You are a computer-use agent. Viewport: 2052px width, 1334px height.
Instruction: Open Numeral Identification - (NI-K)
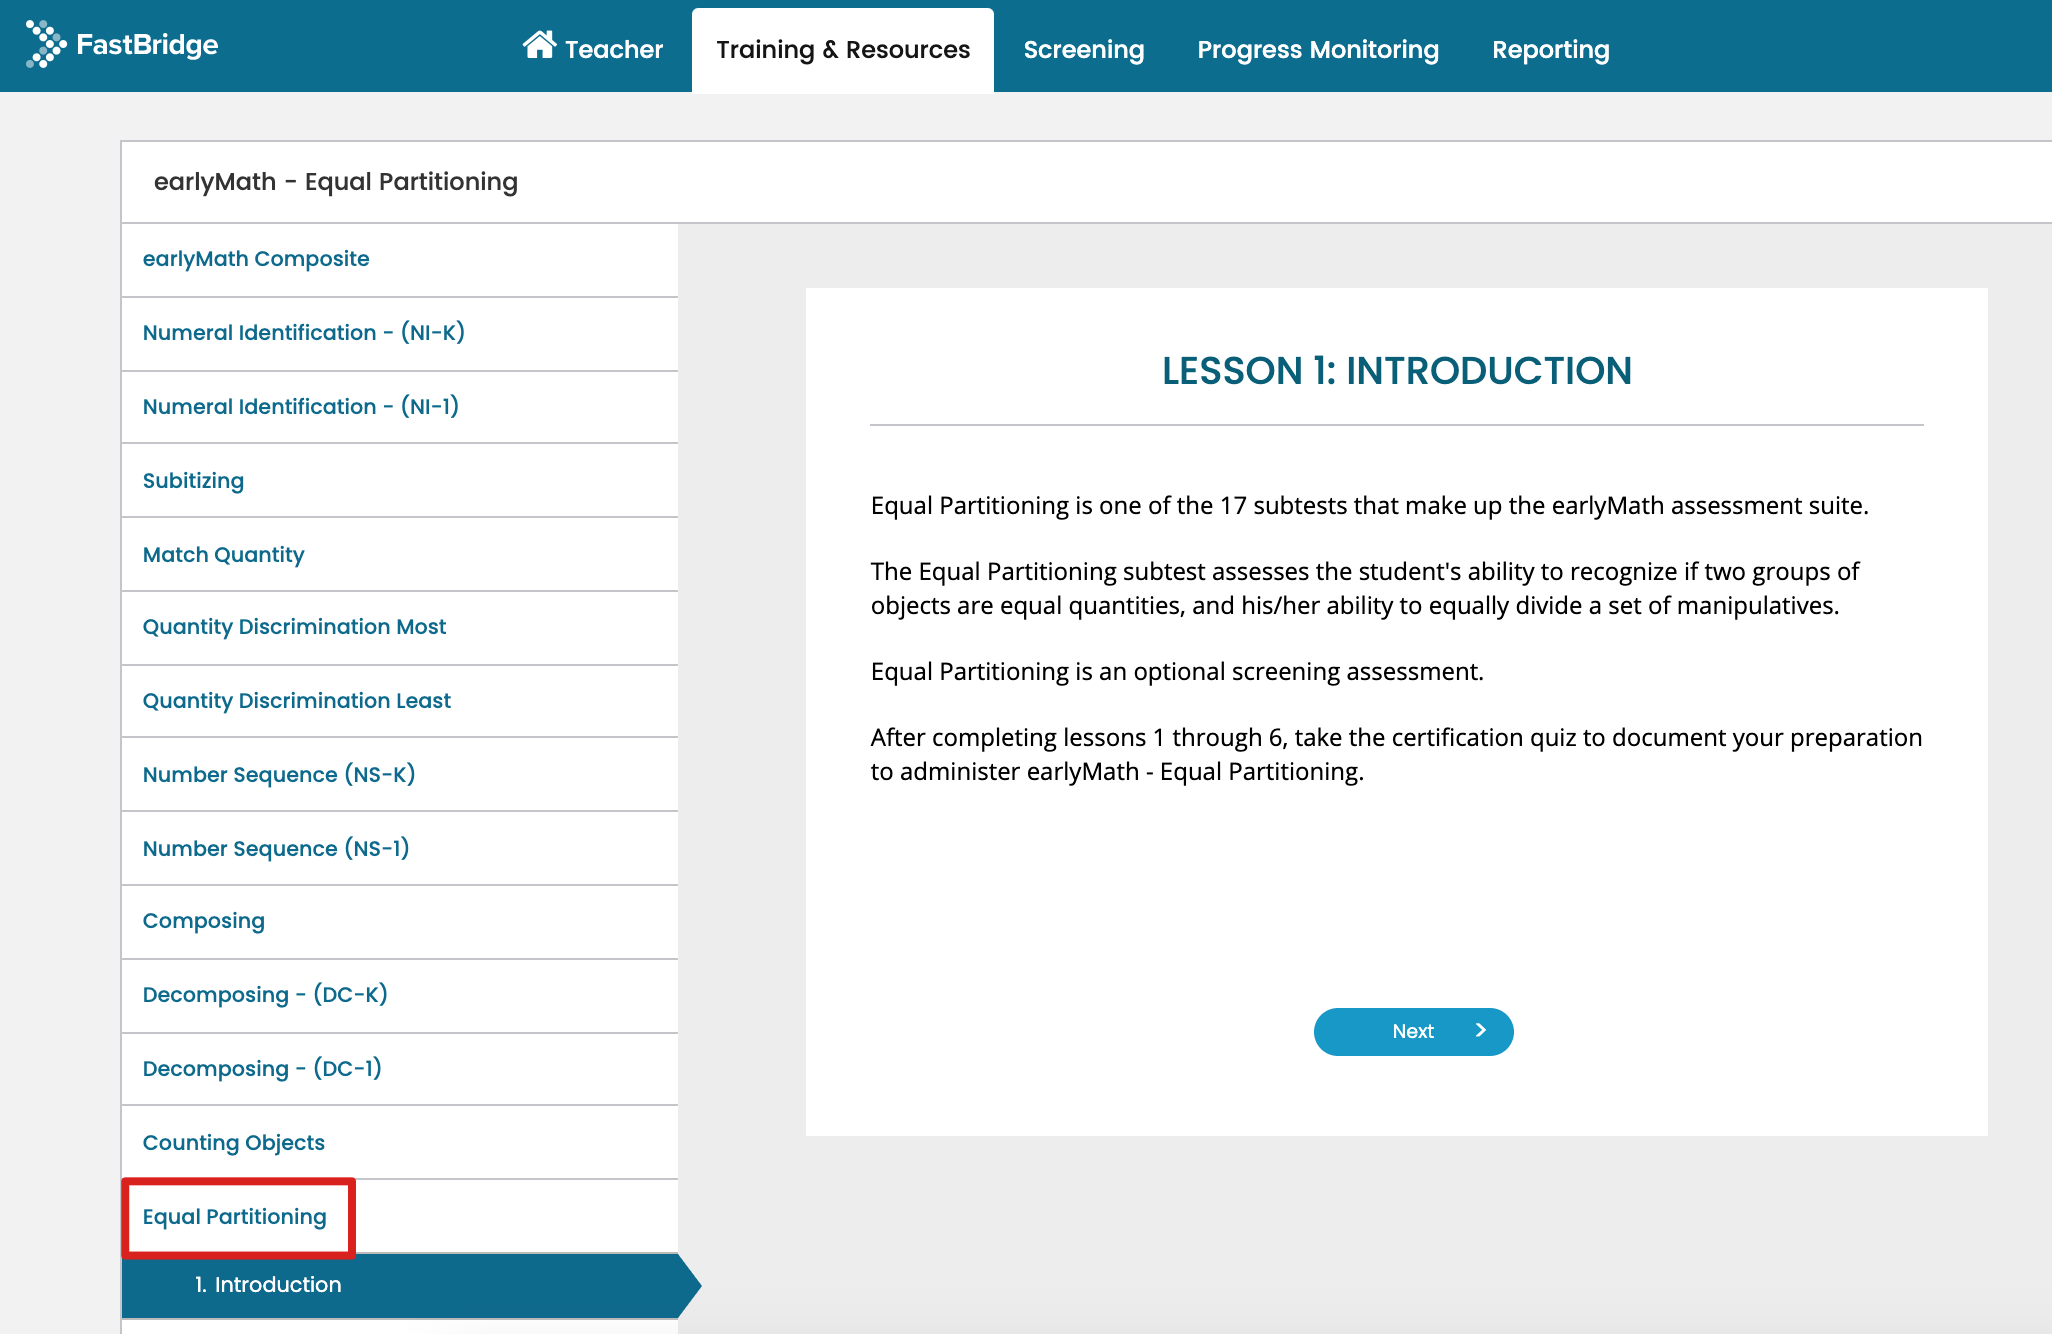tap(400, 333)
